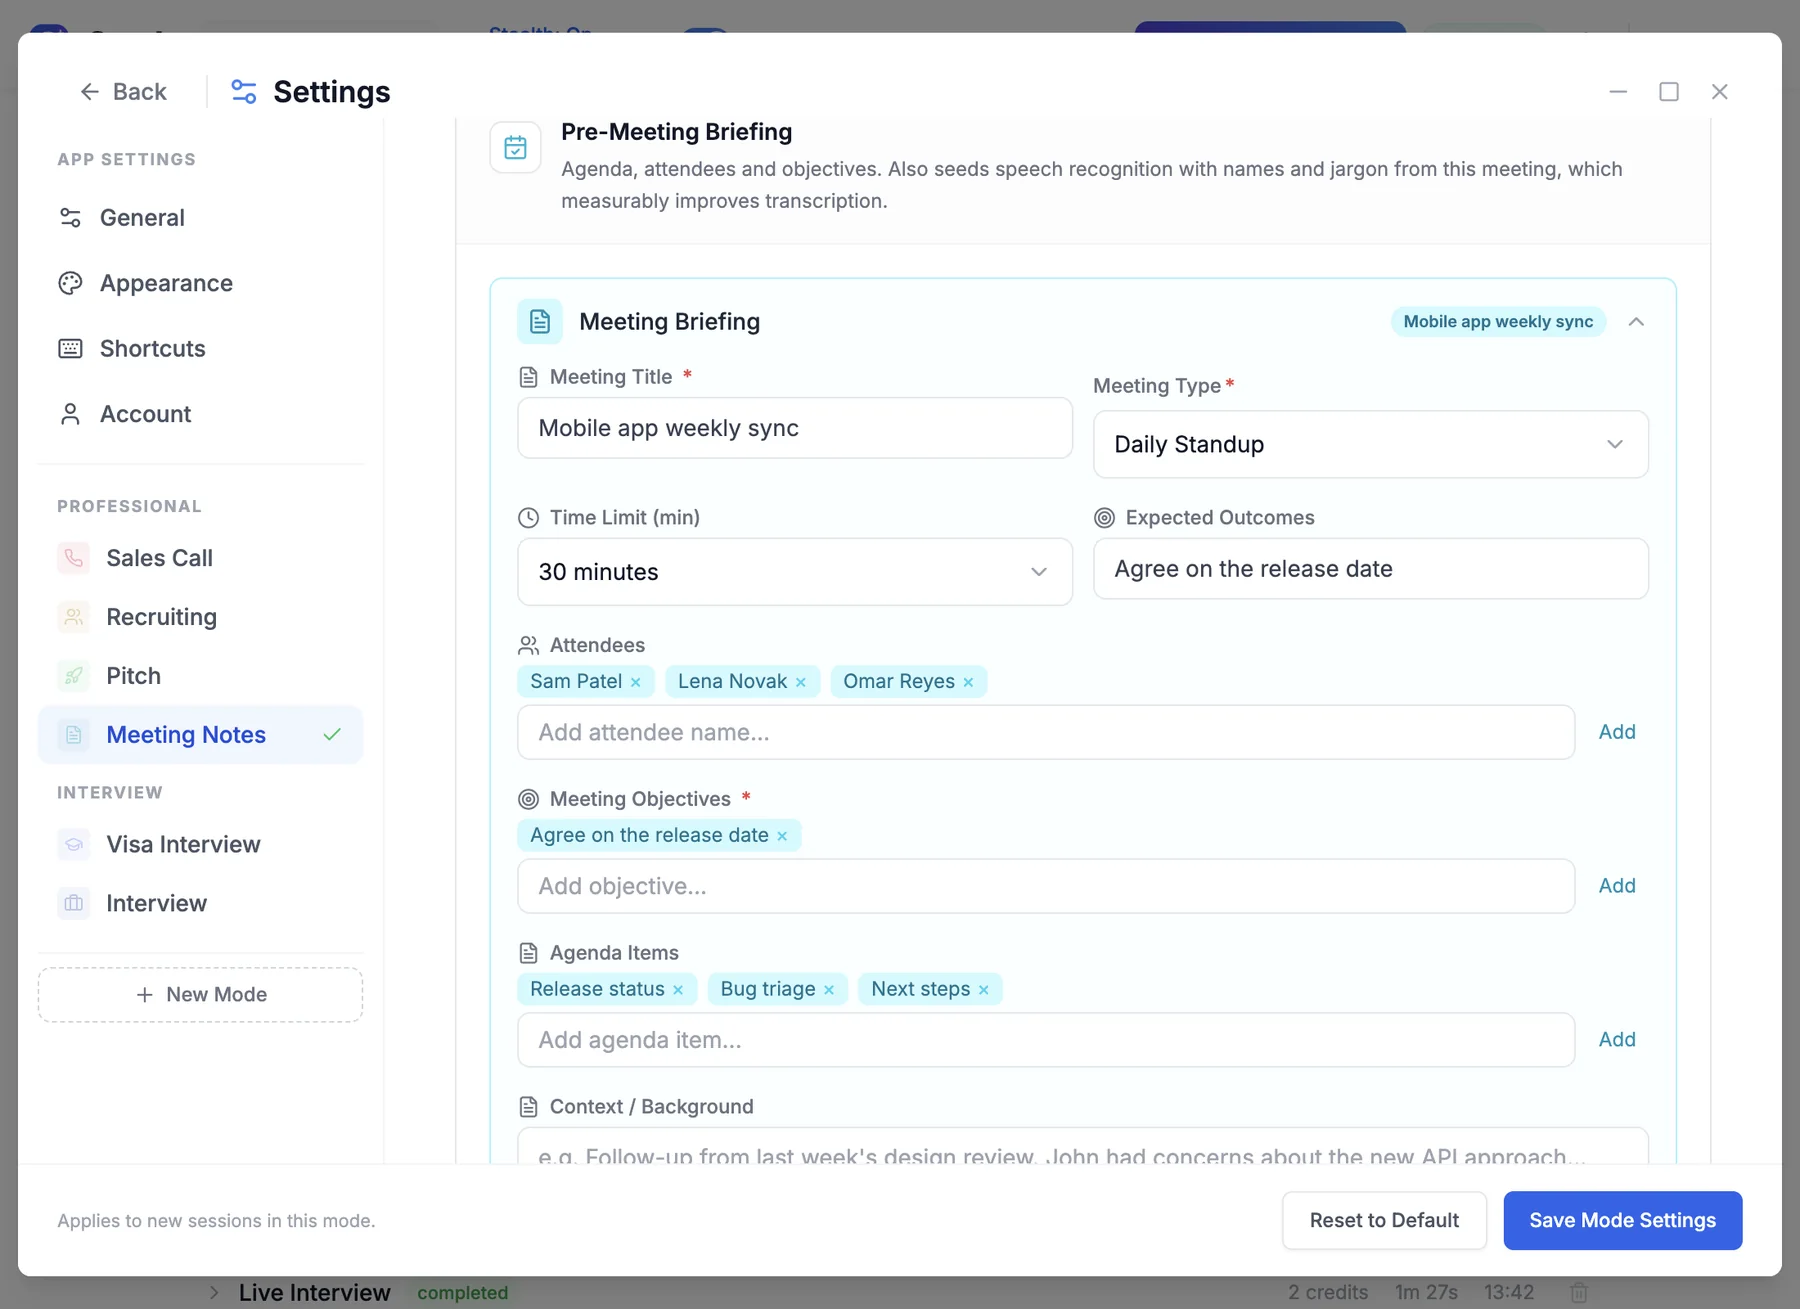Open the Account settings page
The height and width of the screenshot is (1309, 1800).
point(200,414)
